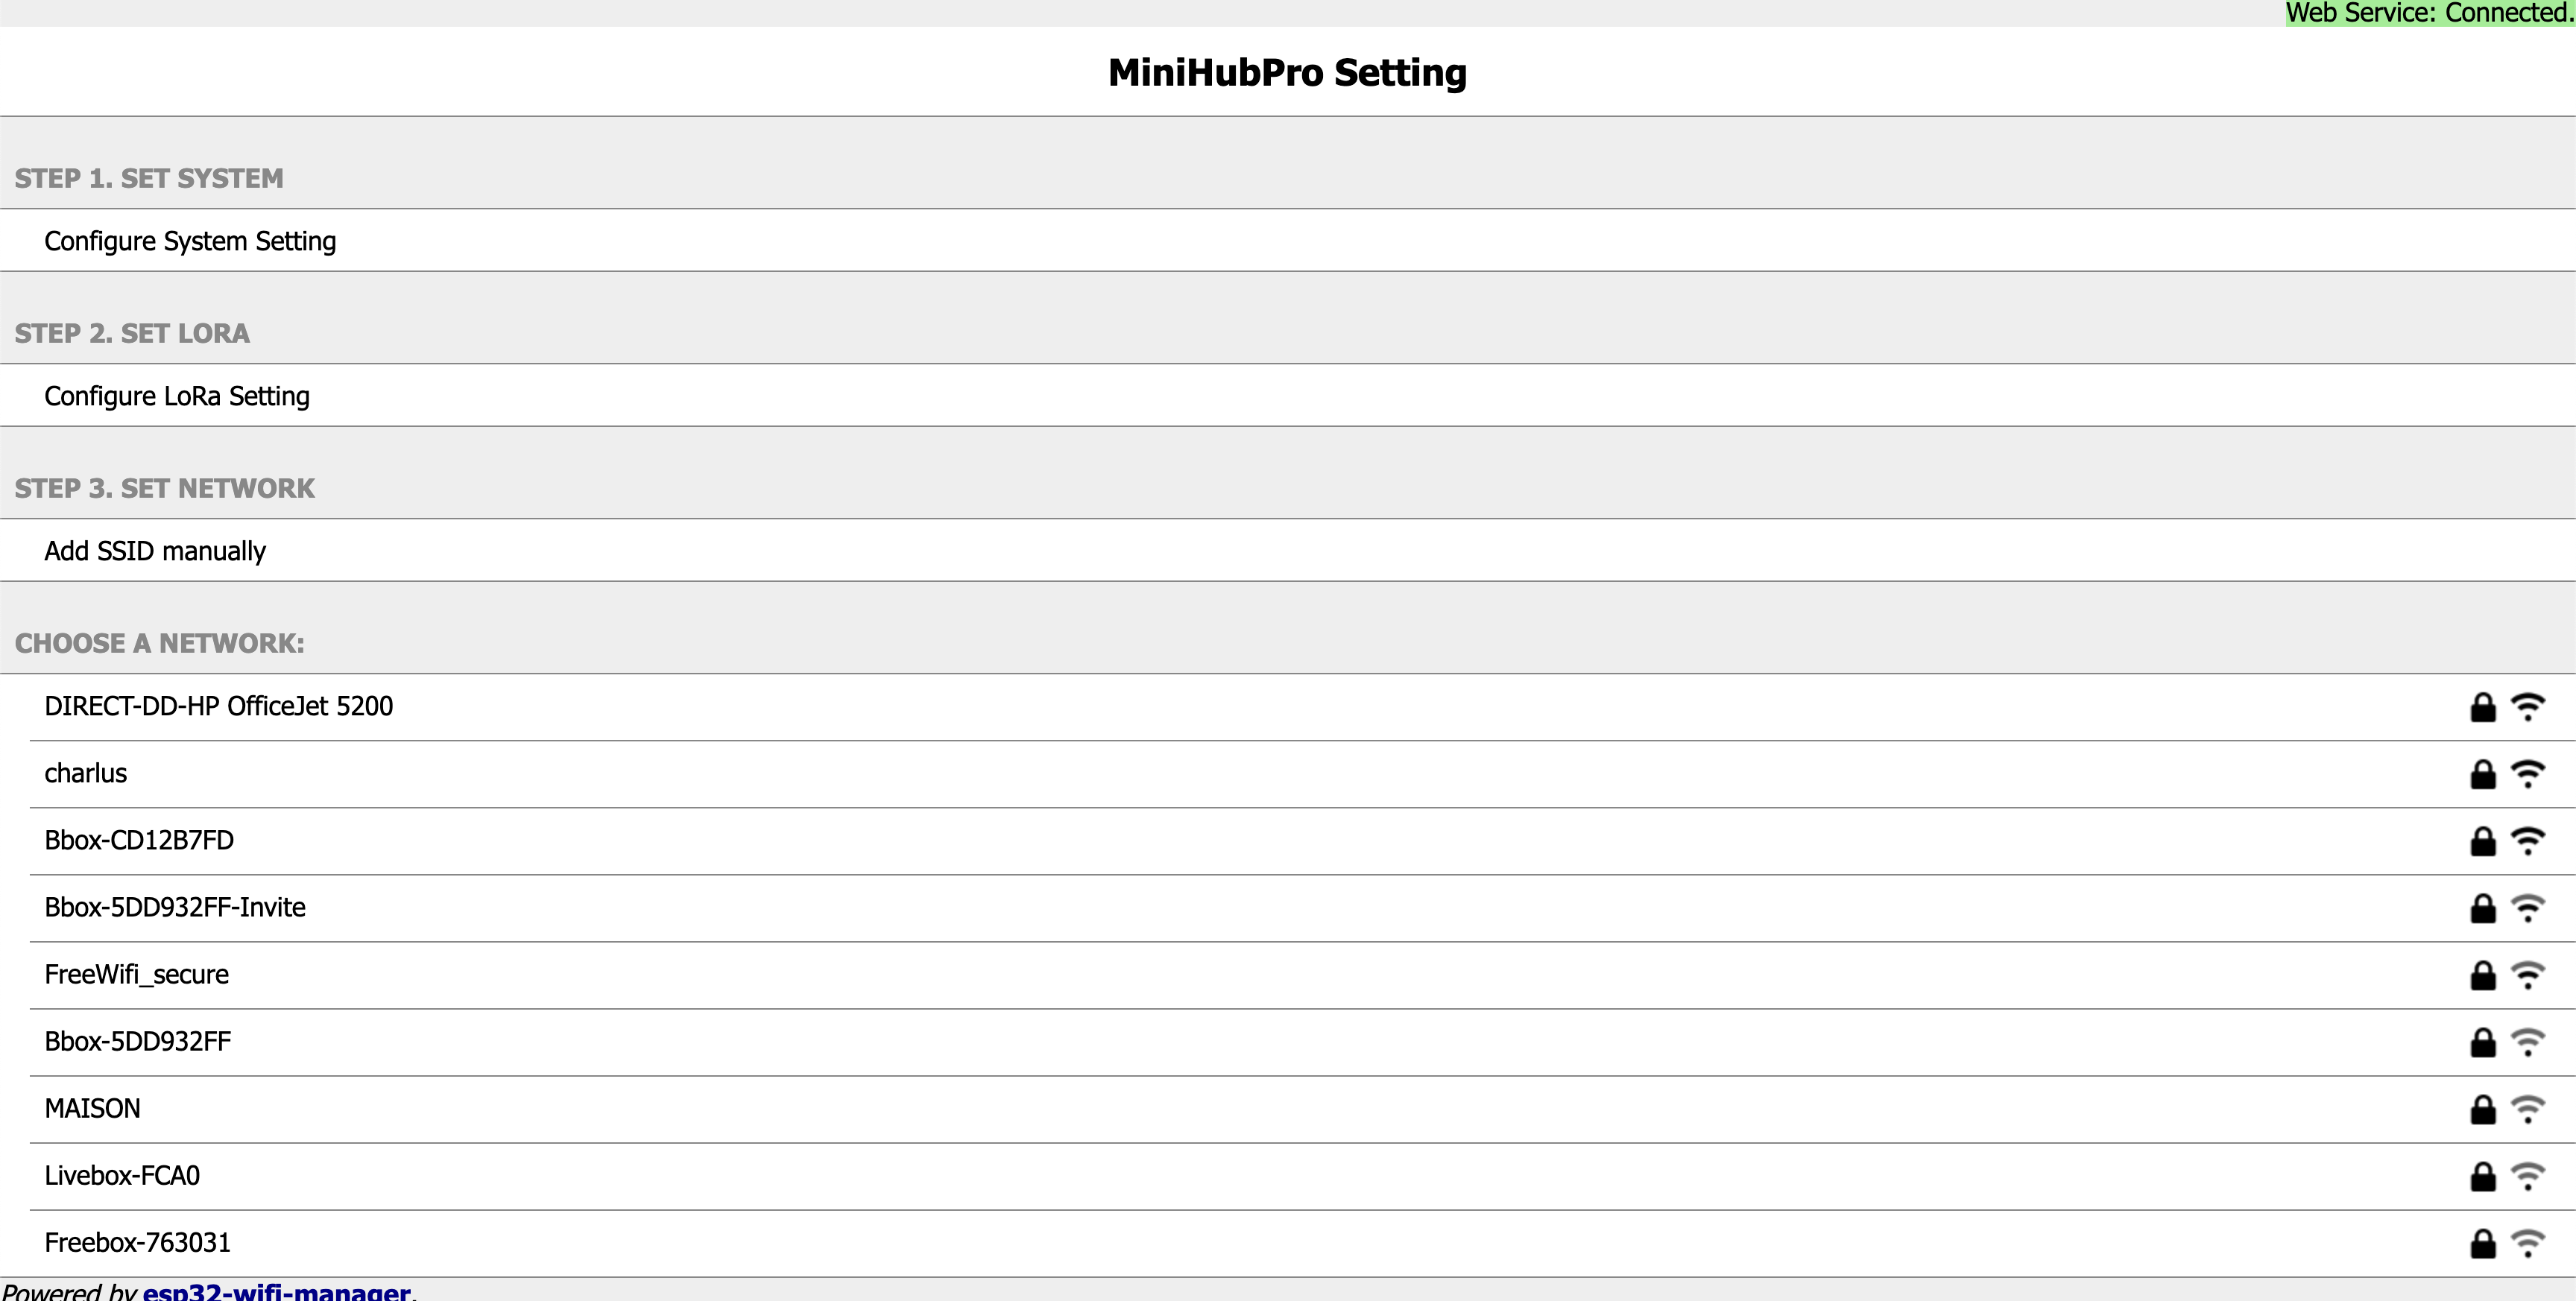Open the esp32-wifi-manager link
Screen dimensions: 2576x1301
pyautogui.click(x=276, y=1291)
